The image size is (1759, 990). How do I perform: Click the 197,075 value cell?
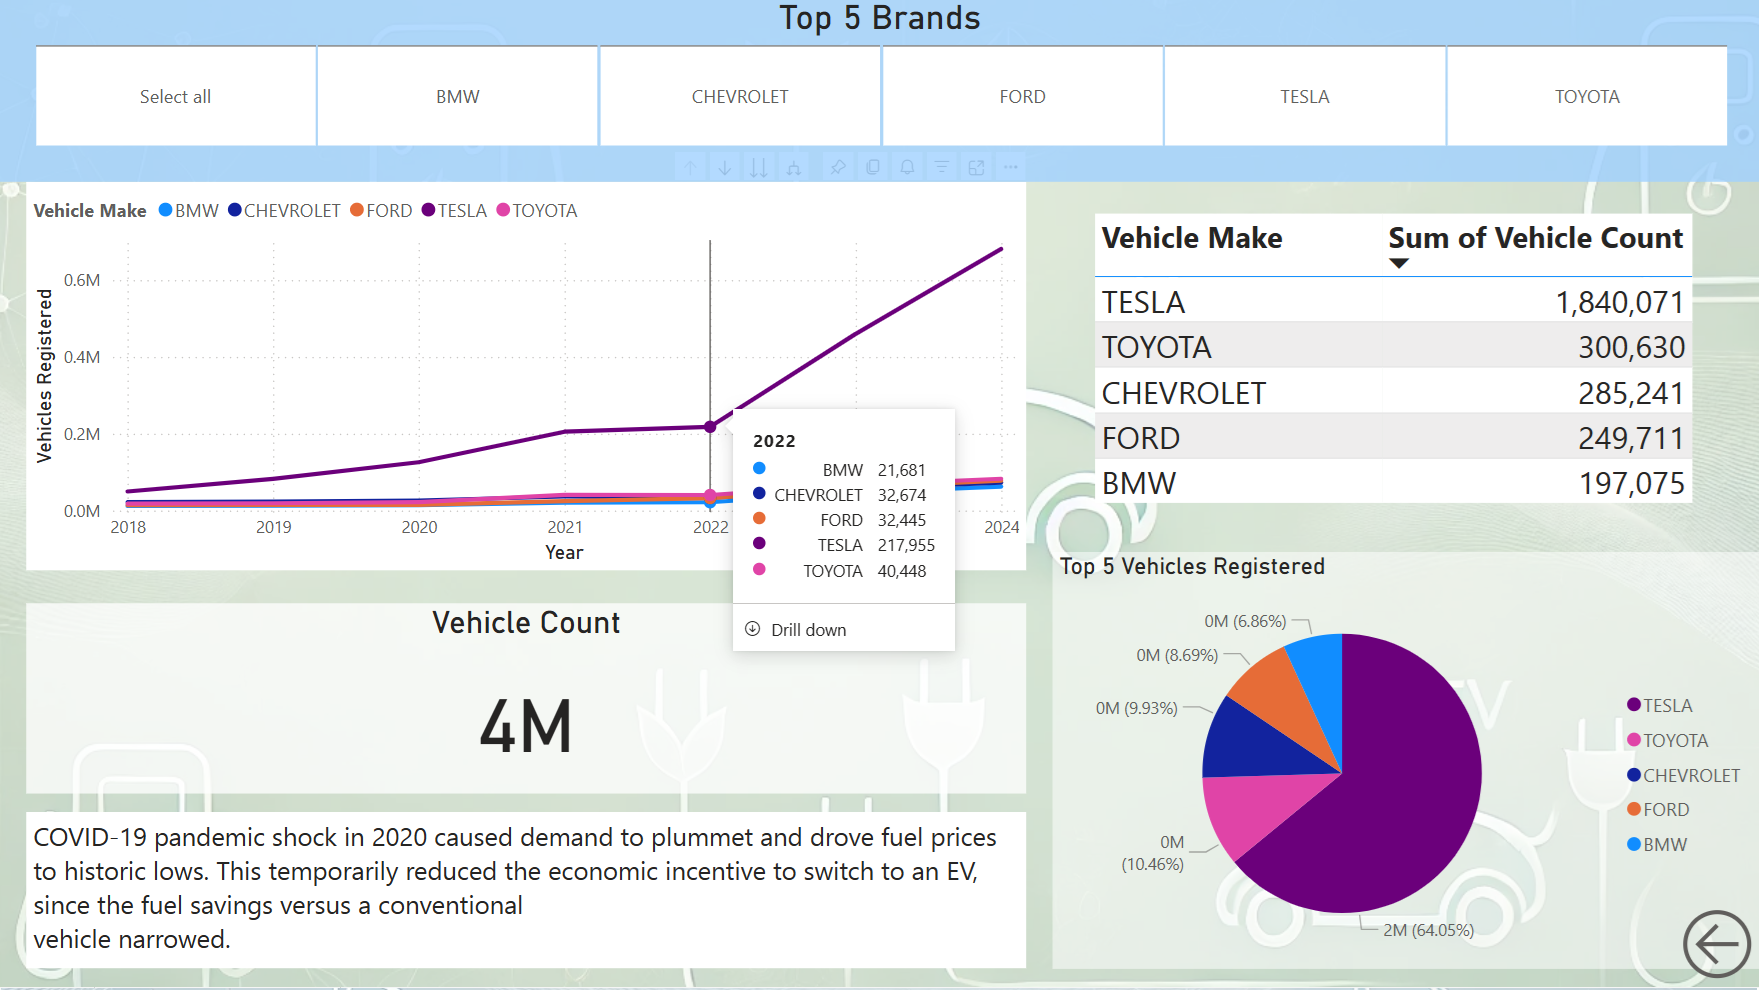coord(1632,483)
